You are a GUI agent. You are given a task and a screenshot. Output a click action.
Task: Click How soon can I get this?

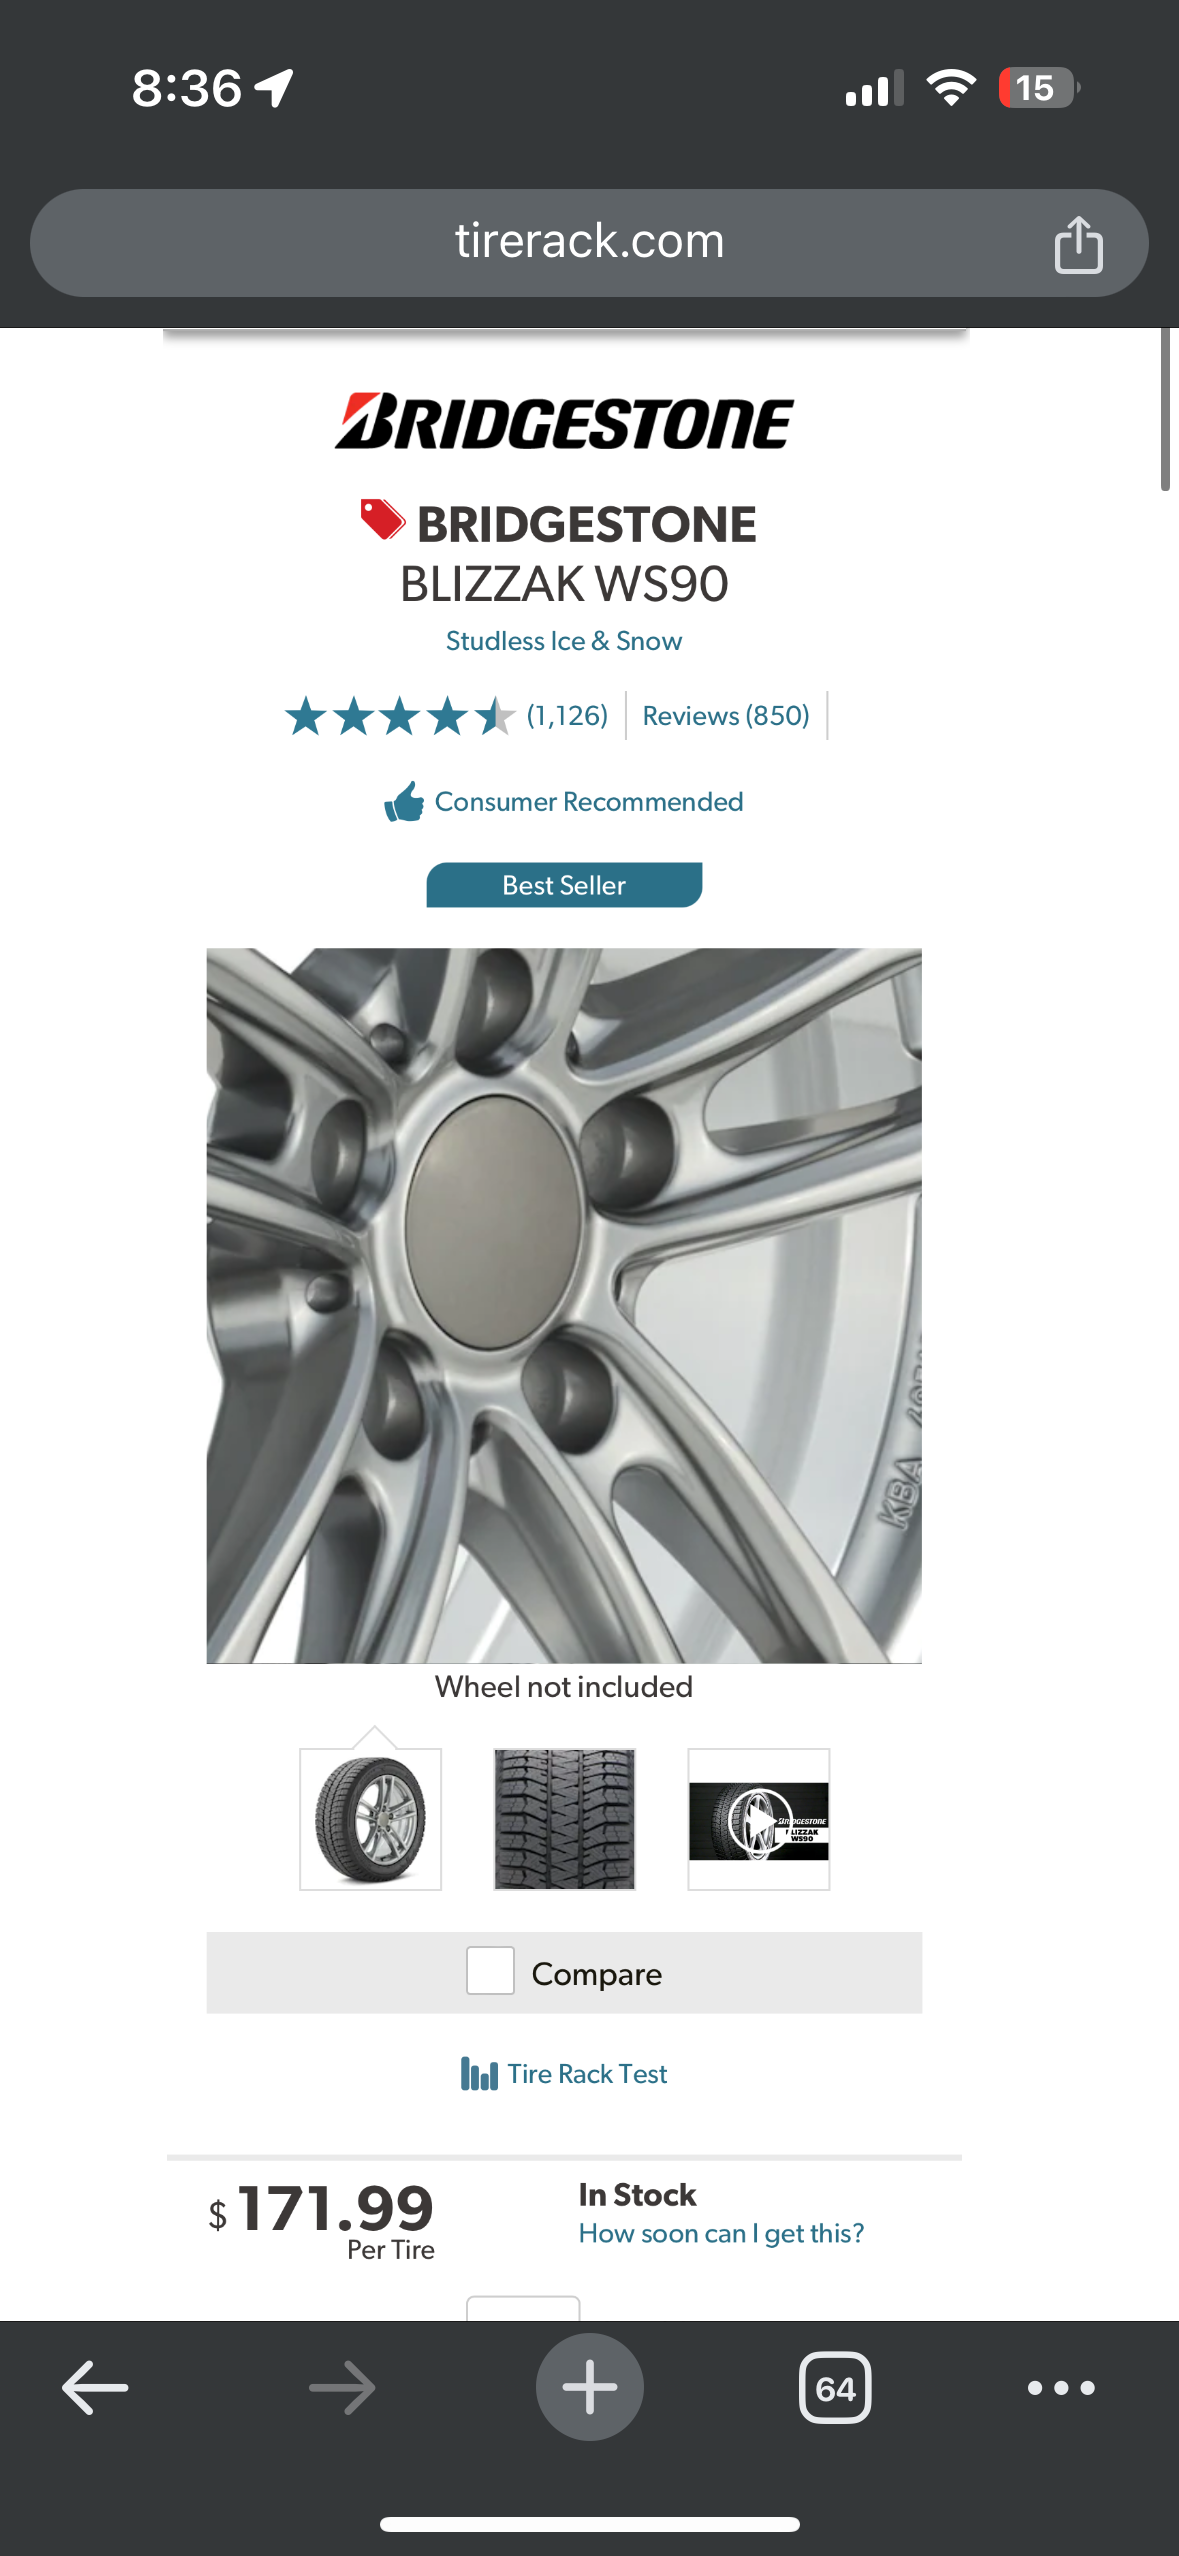(x=721, y=2234)
